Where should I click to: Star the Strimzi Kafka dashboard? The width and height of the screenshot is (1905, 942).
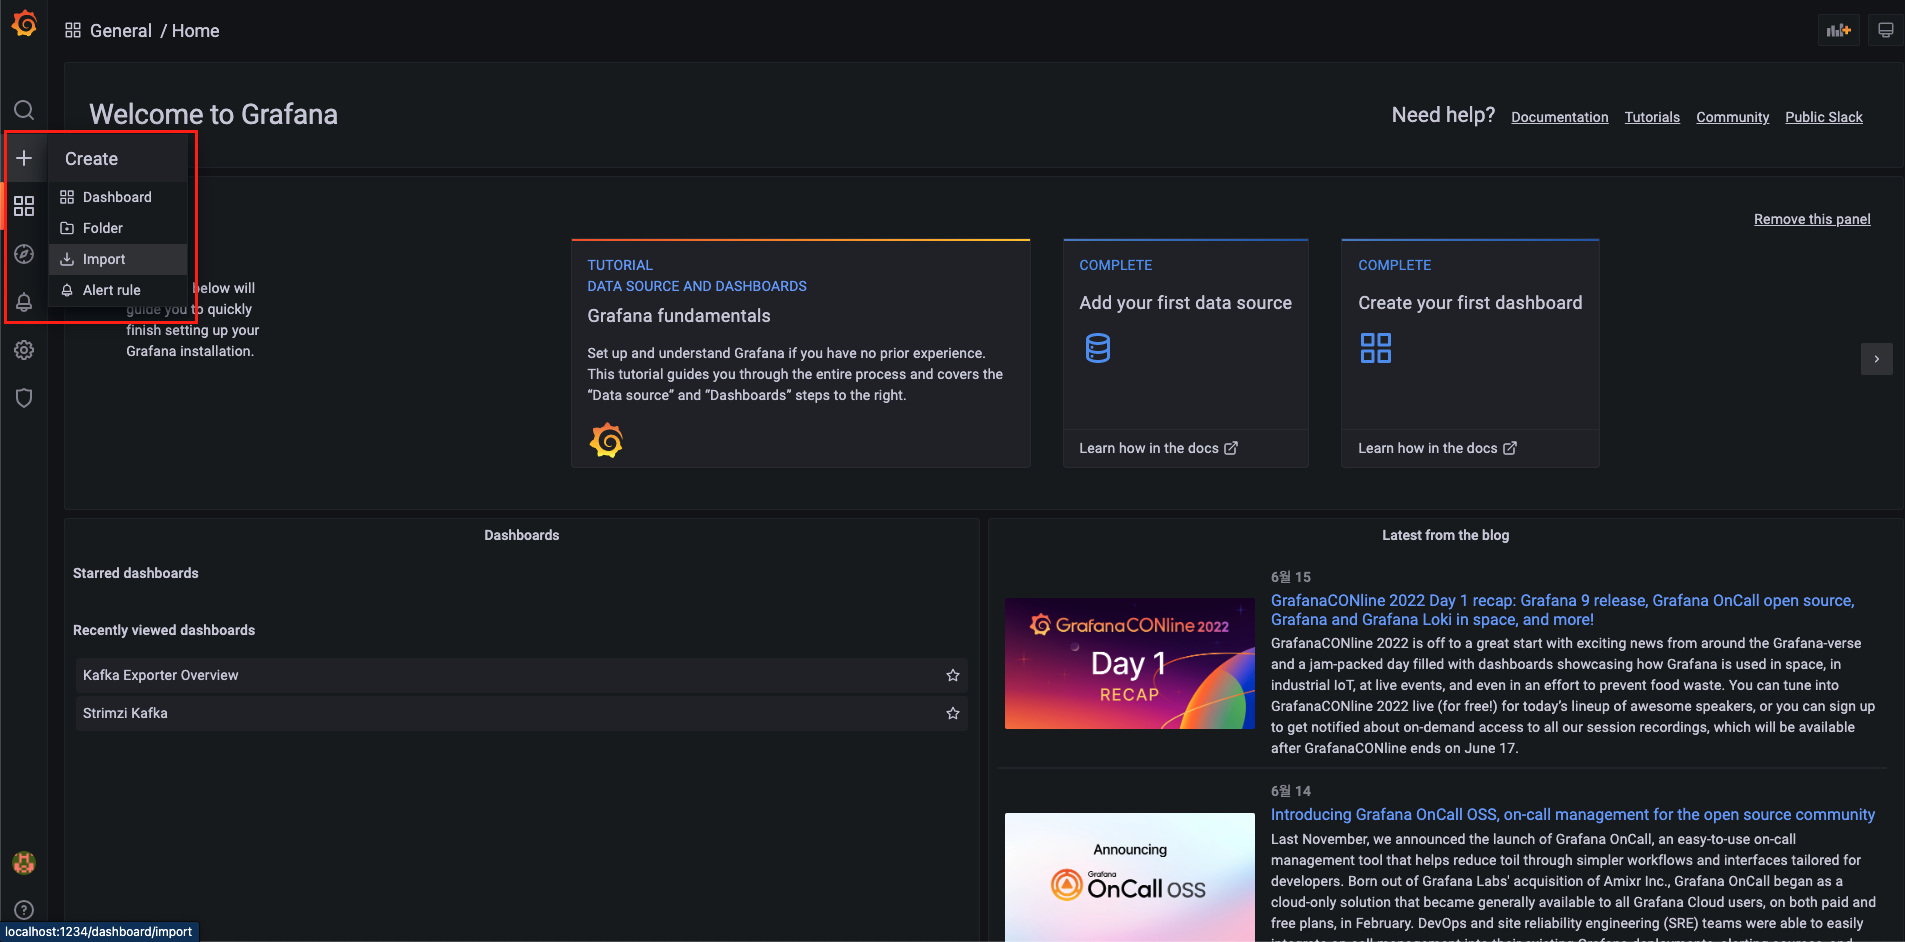[953, 713]
